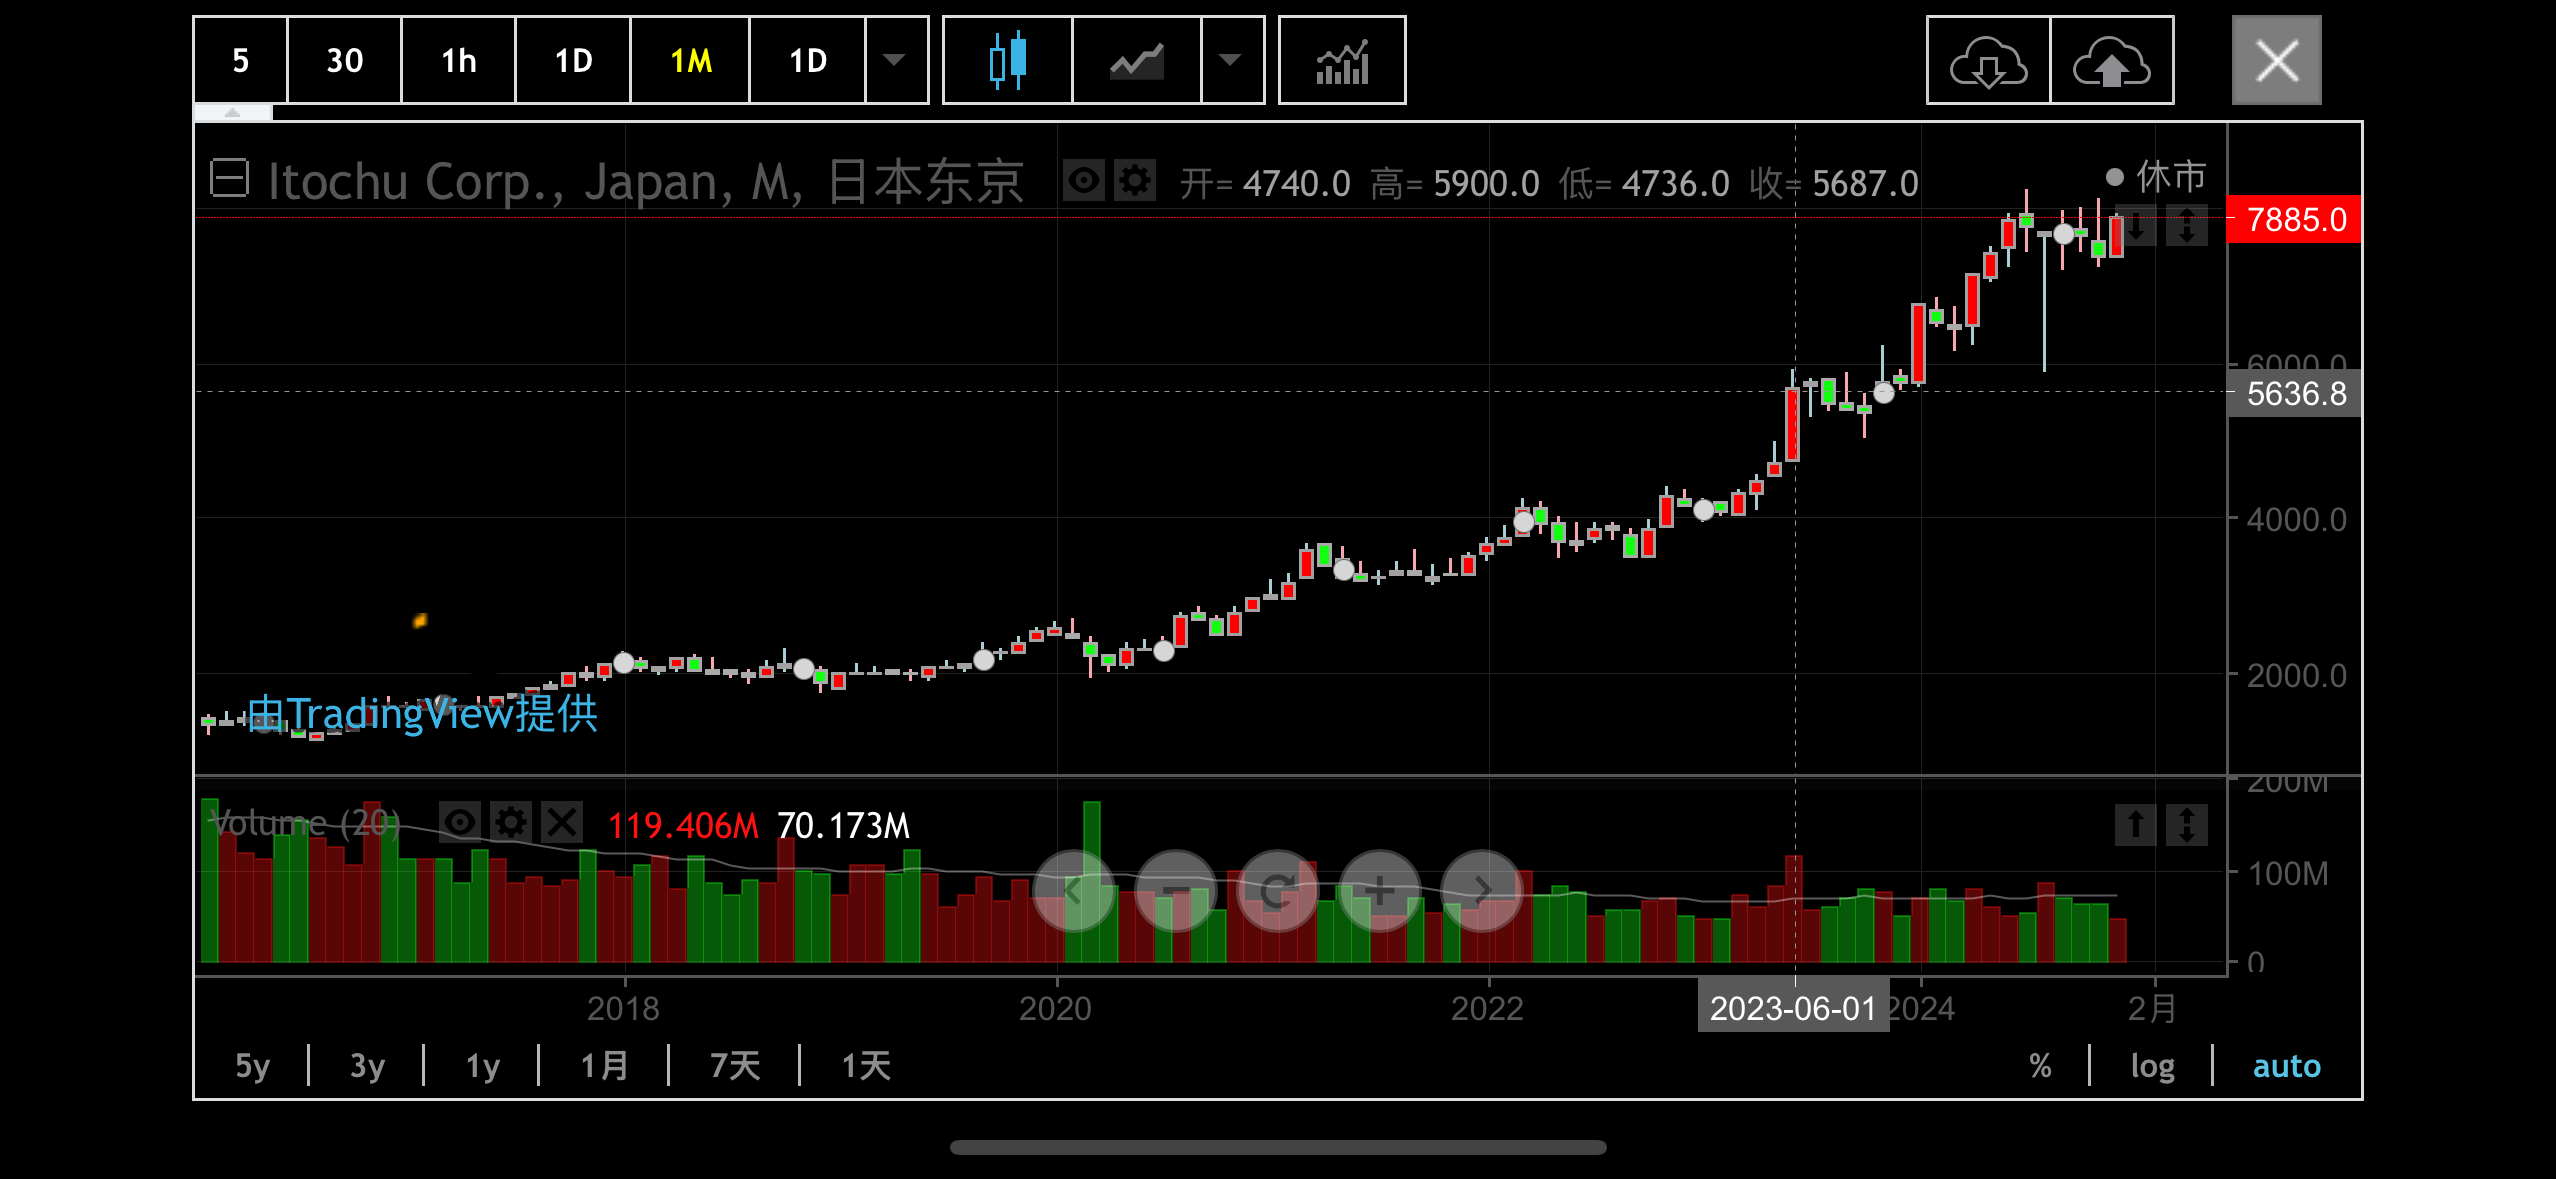
Task: Click the tall 2020 volume spike bar
Action: point(1091,880)
